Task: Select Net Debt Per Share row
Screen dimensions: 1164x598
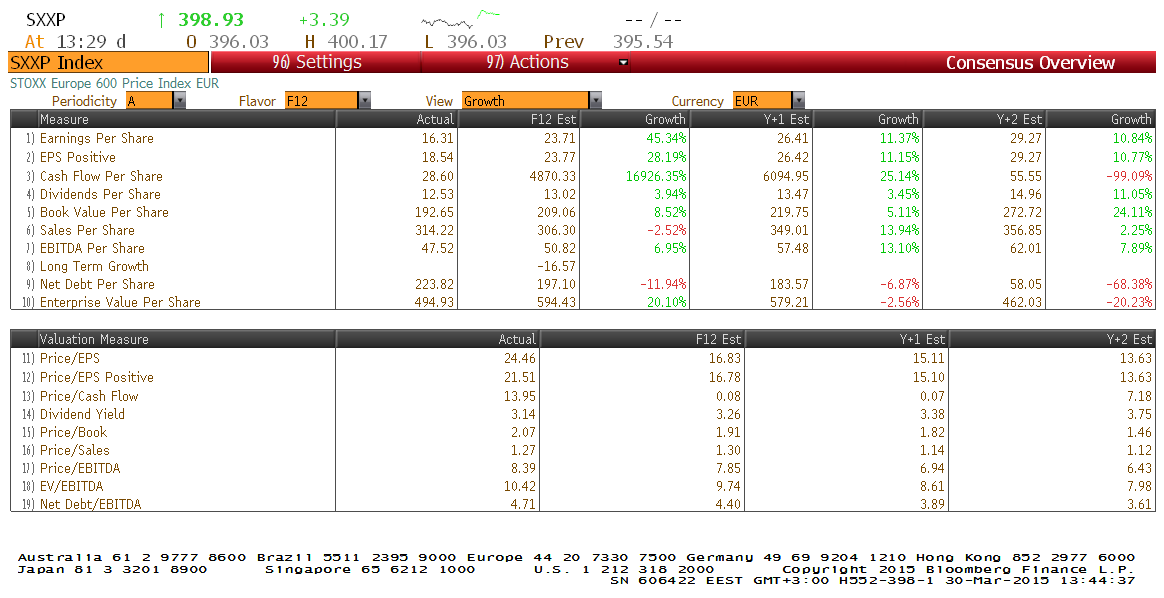Action: (583, 284)
